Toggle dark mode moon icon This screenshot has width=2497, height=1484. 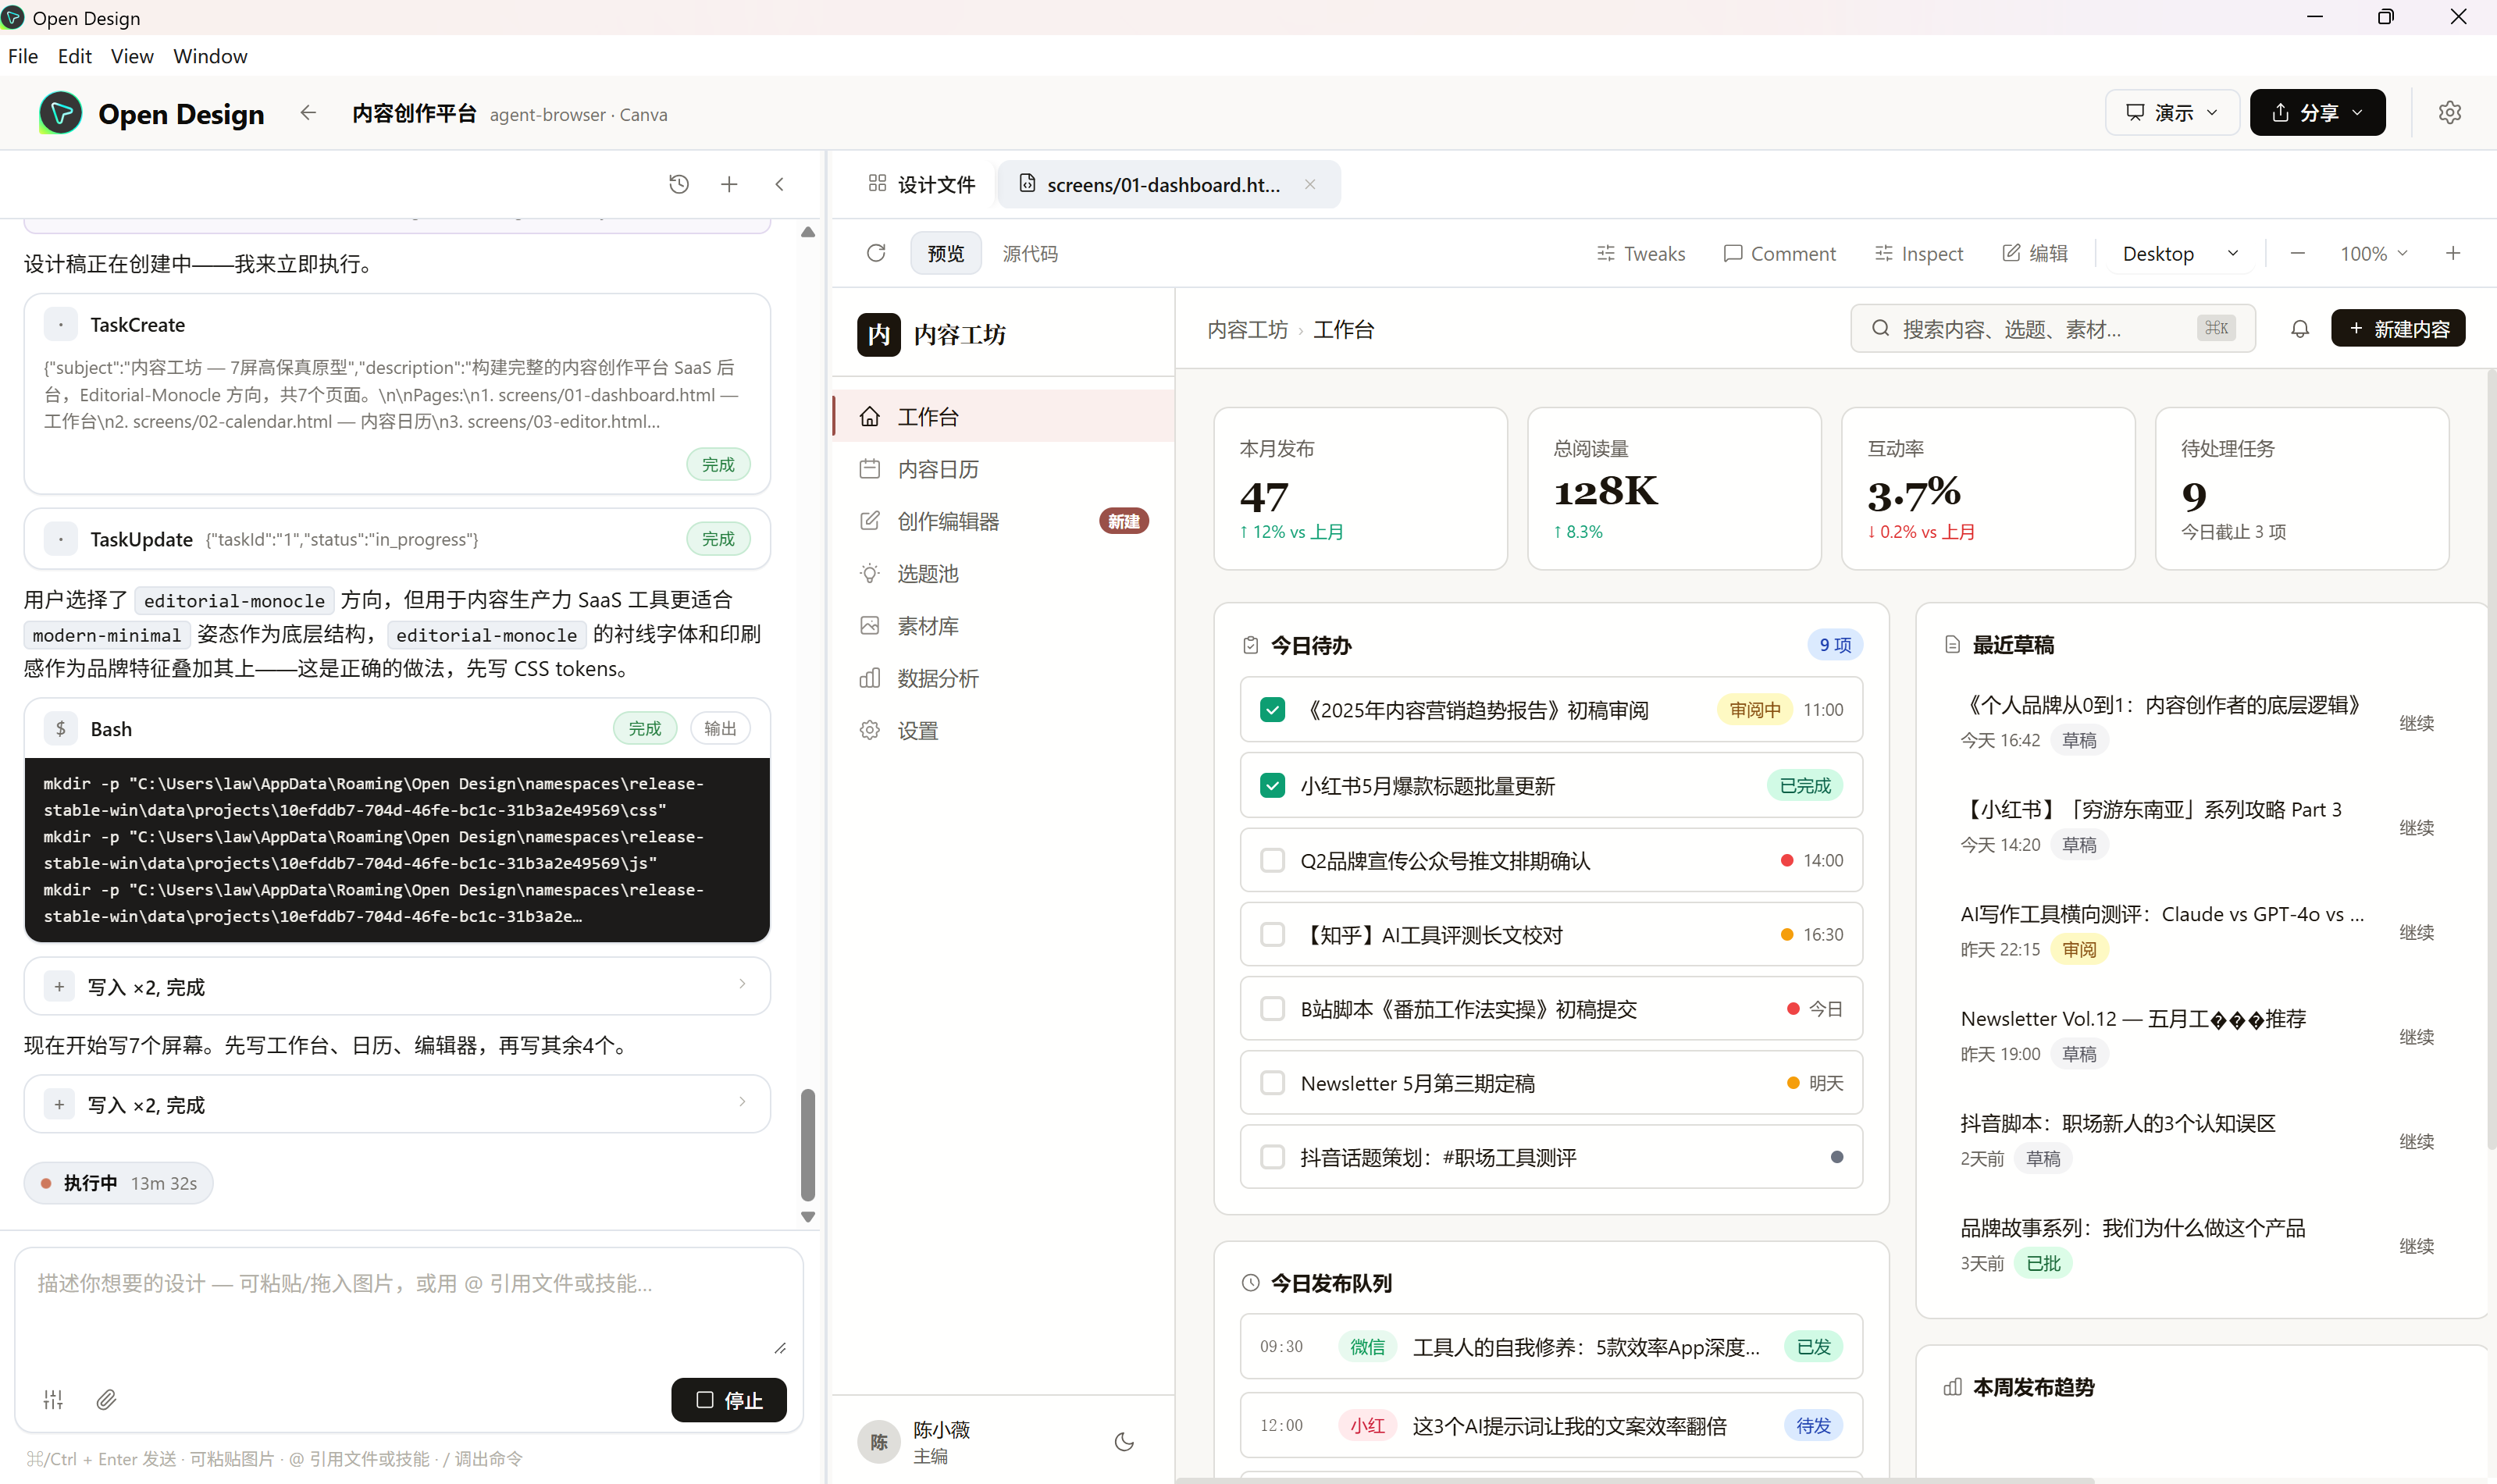tap(1124, 1442)
